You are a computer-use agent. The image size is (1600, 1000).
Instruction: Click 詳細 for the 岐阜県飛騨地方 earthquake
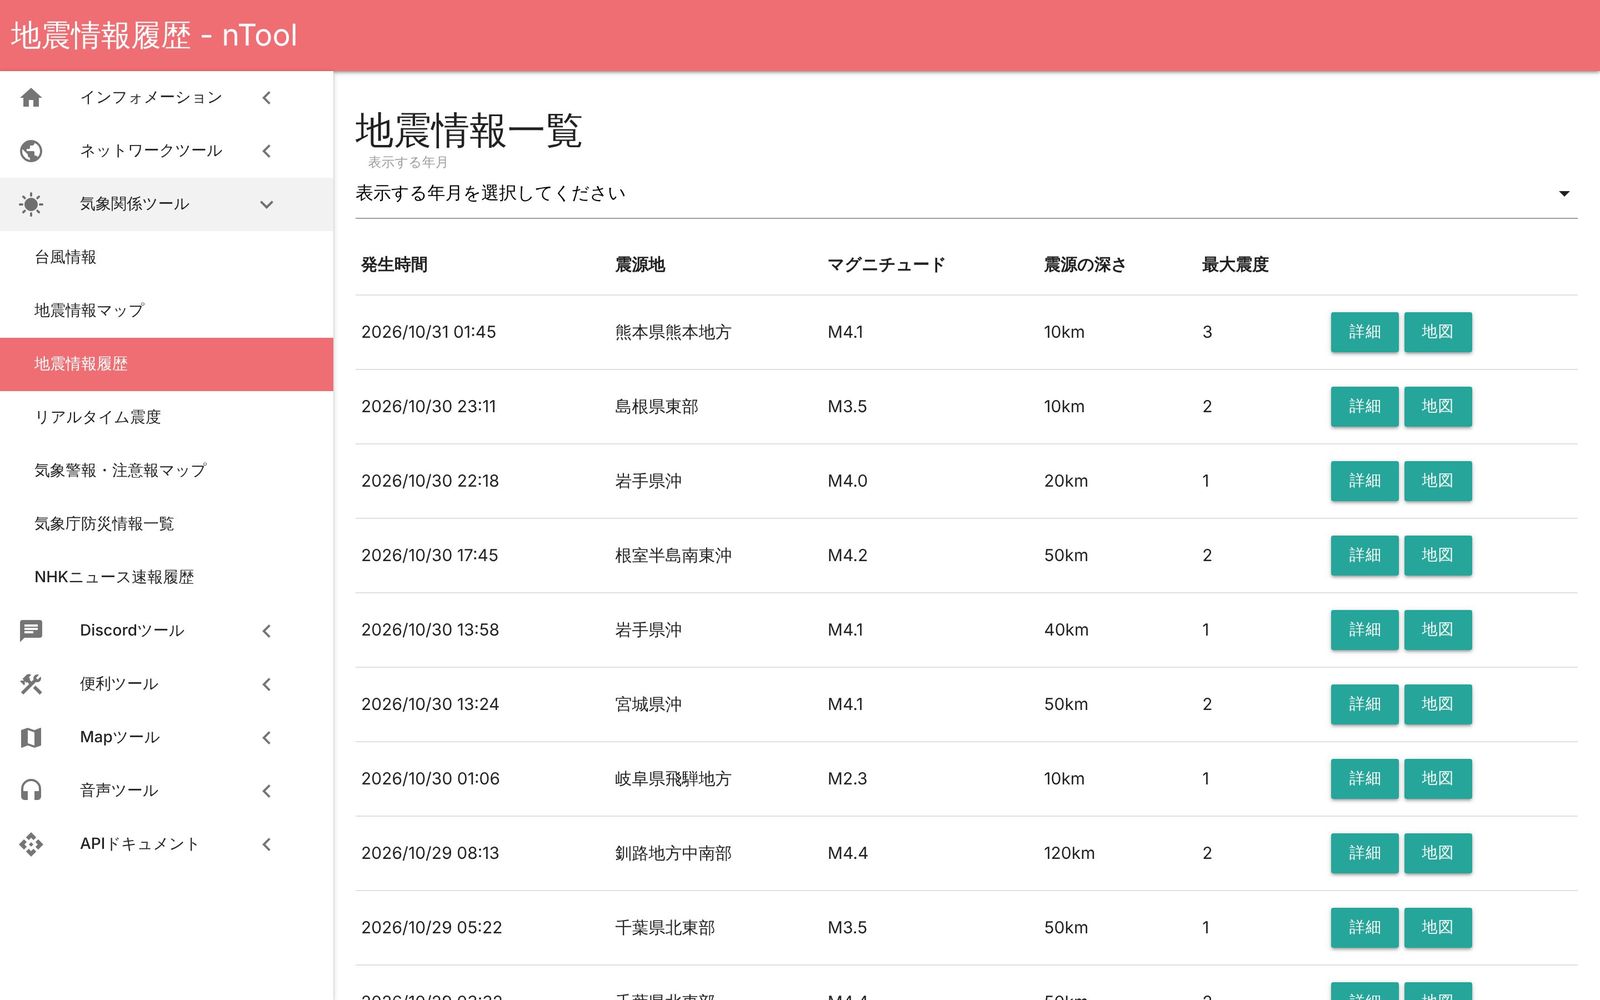click(1364, 778)
